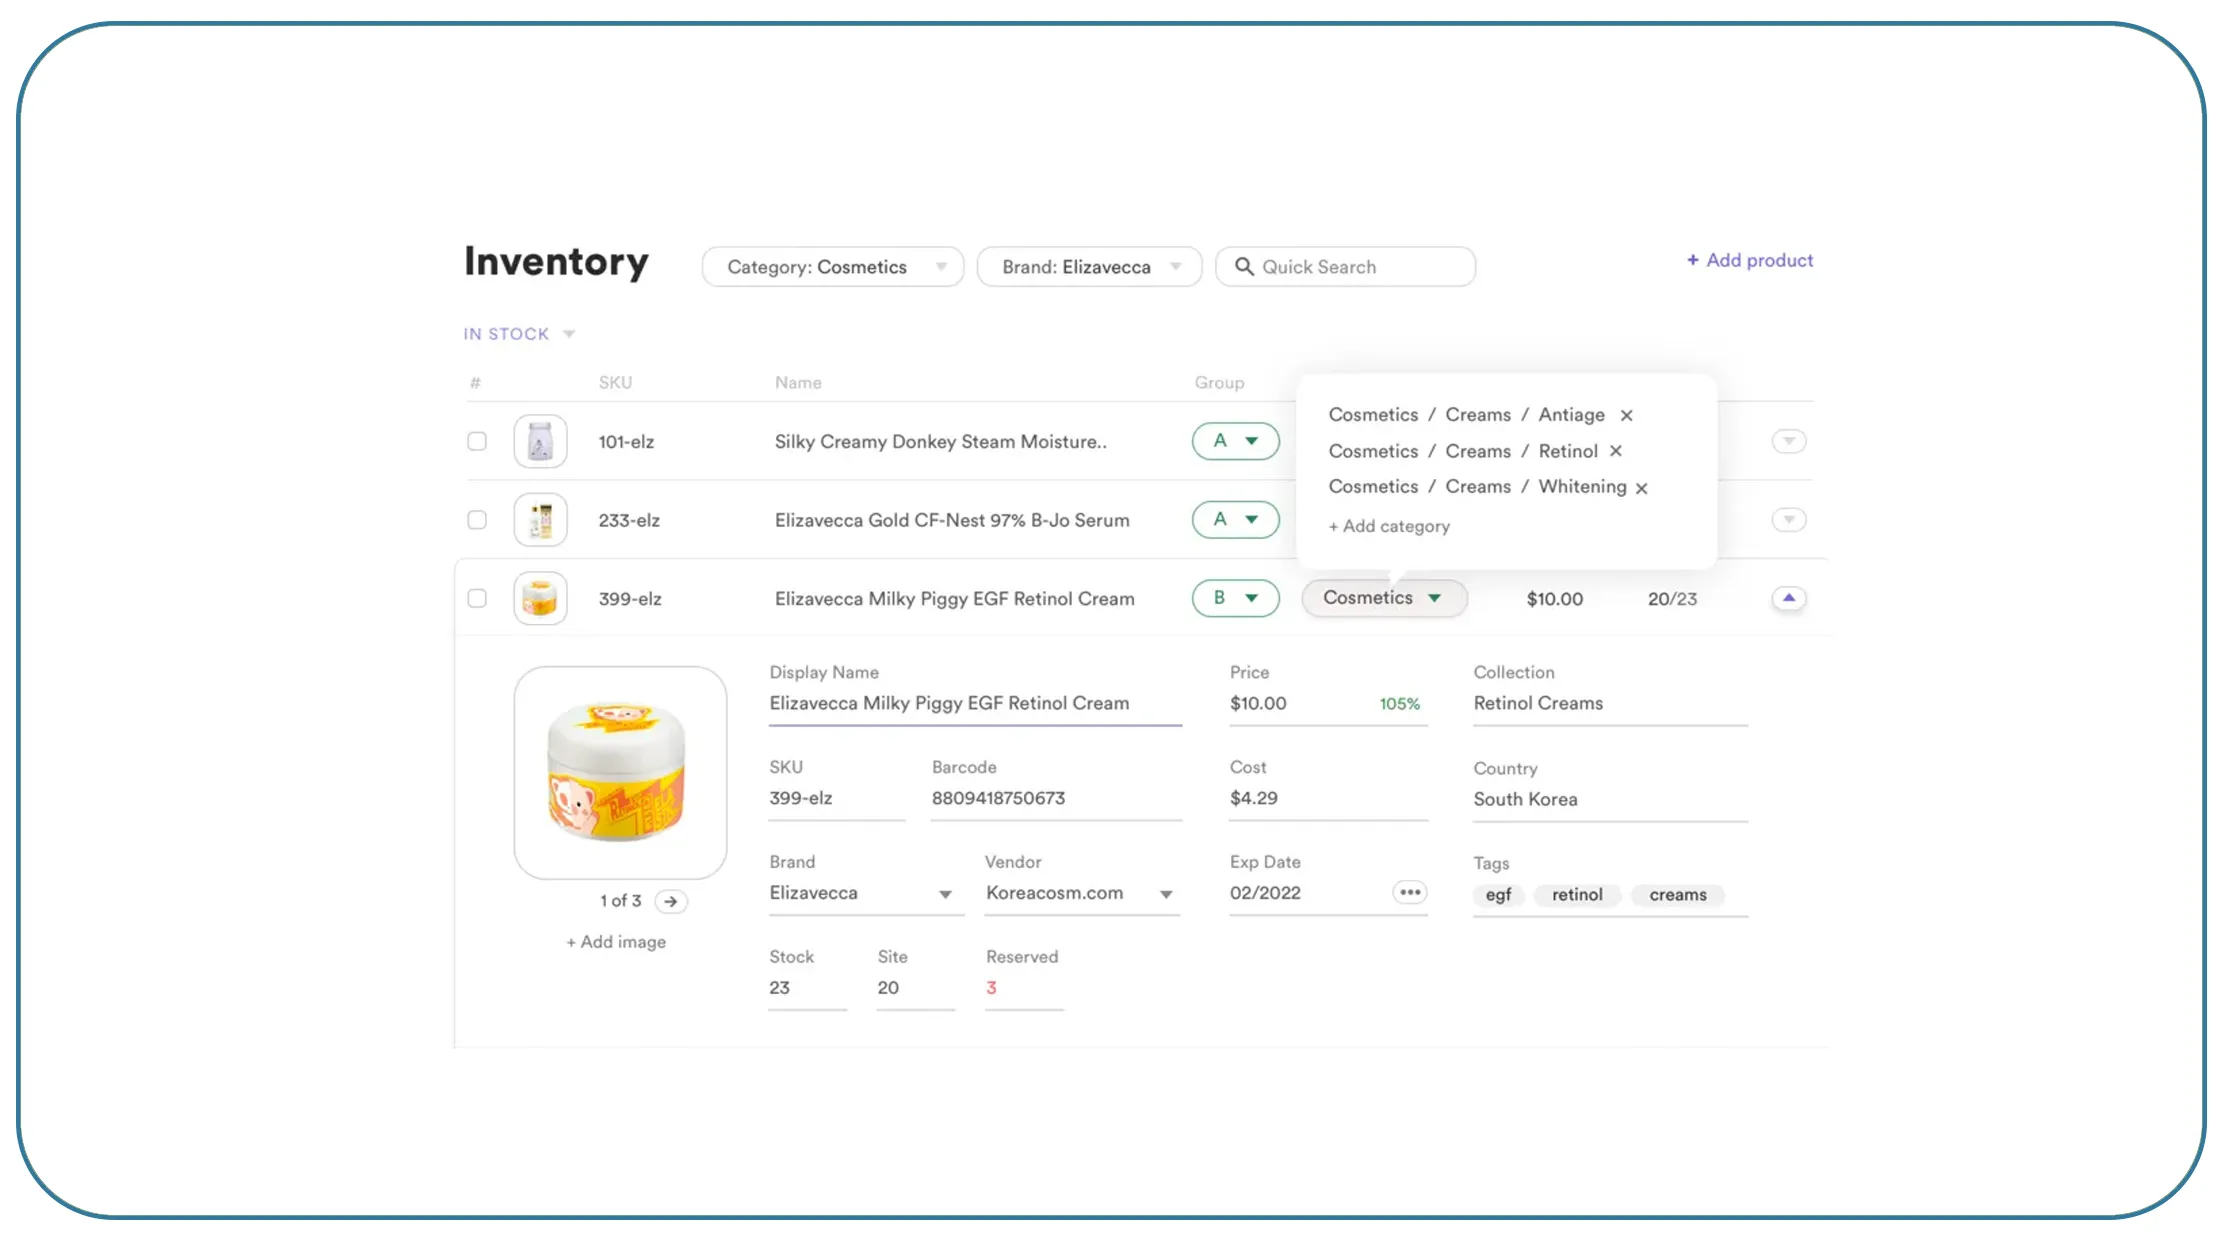Click the Name column header
Image resolution: width=2223 pixels, height=1240 pixels.
click(798, 383)
